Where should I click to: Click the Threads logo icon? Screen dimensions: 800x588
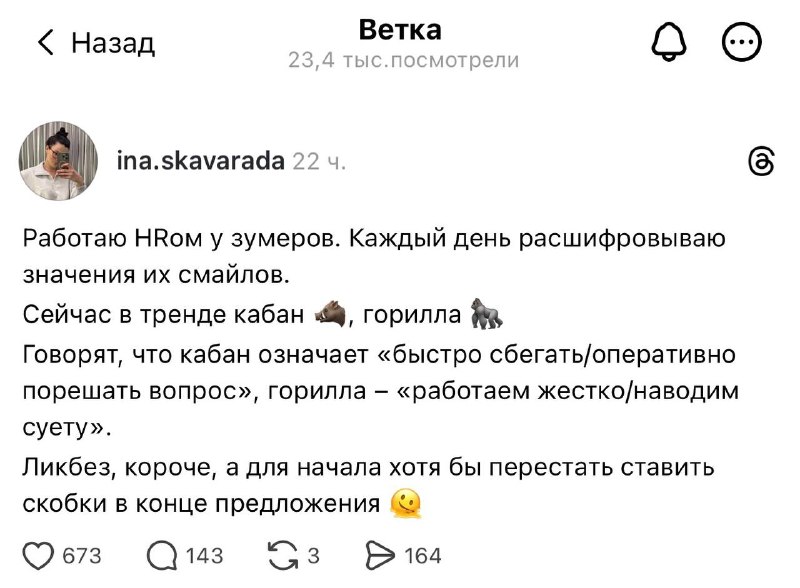[761, 162]
